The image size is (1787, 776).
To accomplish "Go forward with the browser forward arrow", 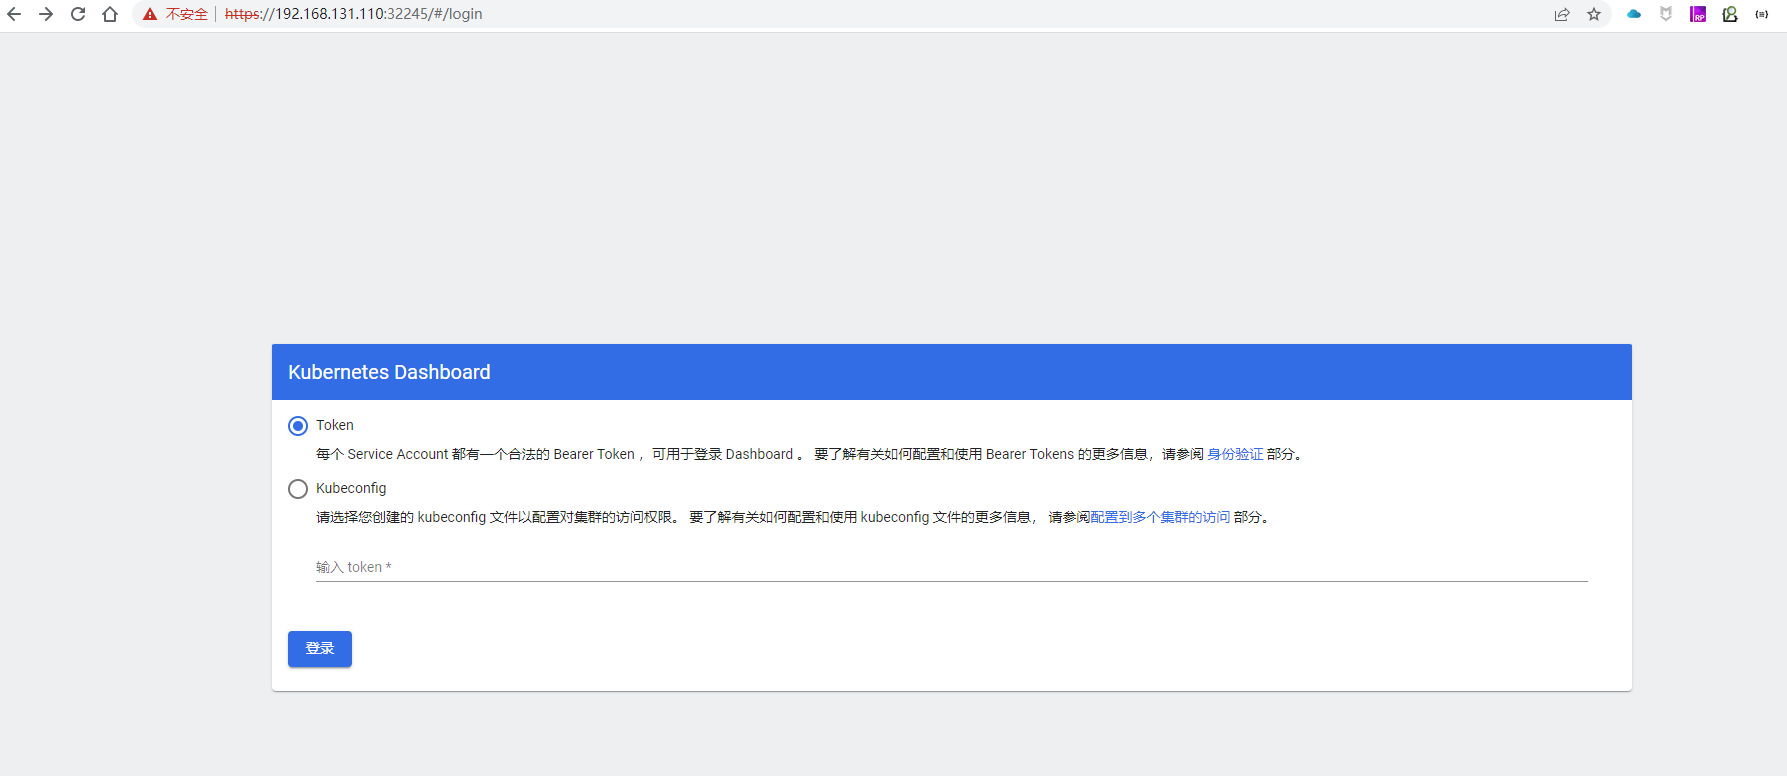I will pos(46,14).
